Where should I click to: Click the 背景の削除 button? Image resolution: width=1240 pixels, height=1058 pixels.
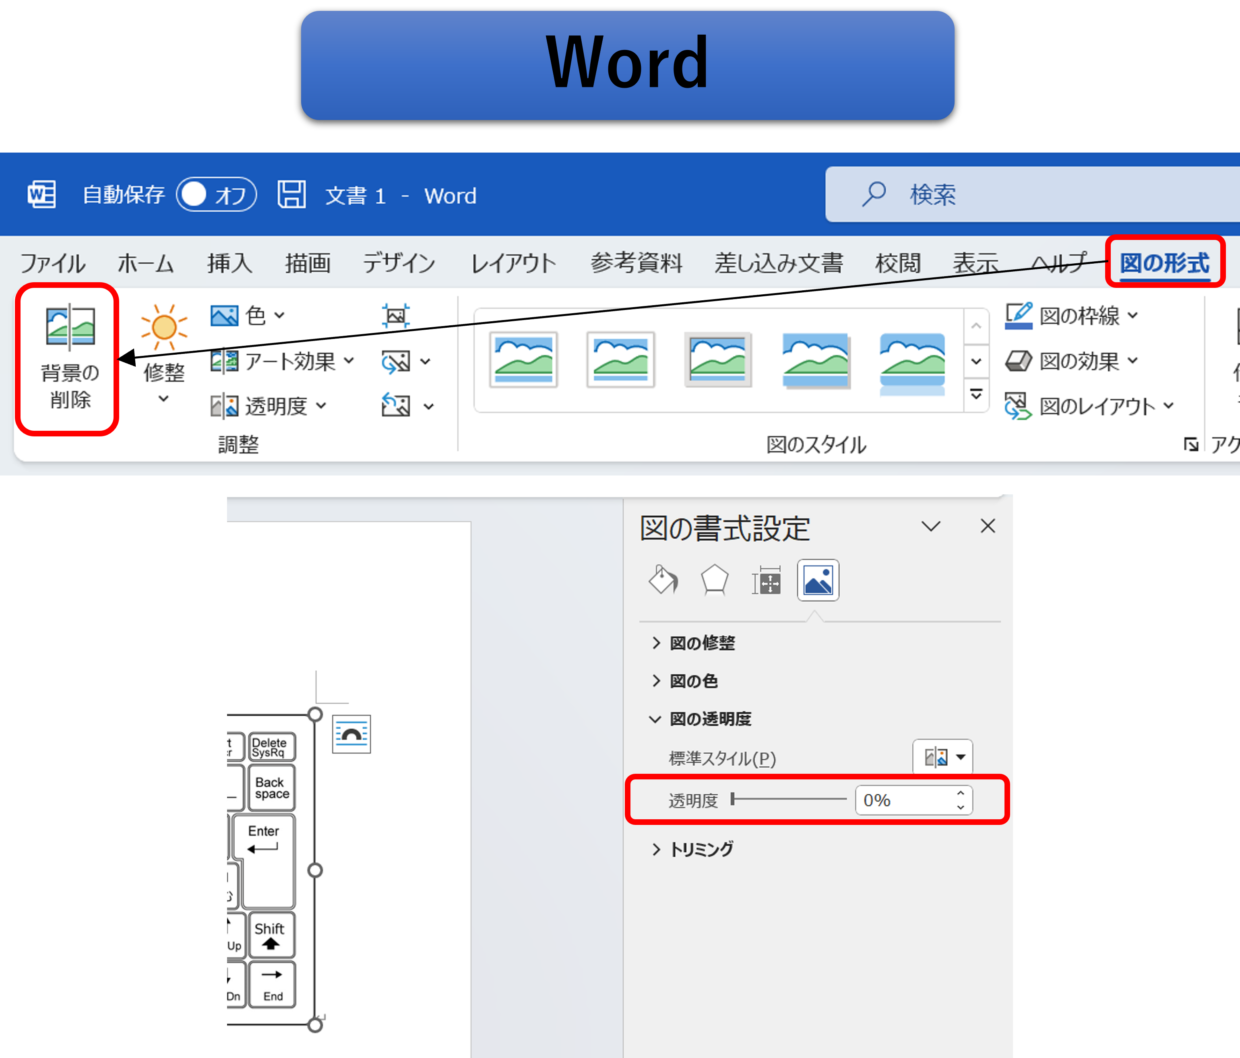(68, 359)
